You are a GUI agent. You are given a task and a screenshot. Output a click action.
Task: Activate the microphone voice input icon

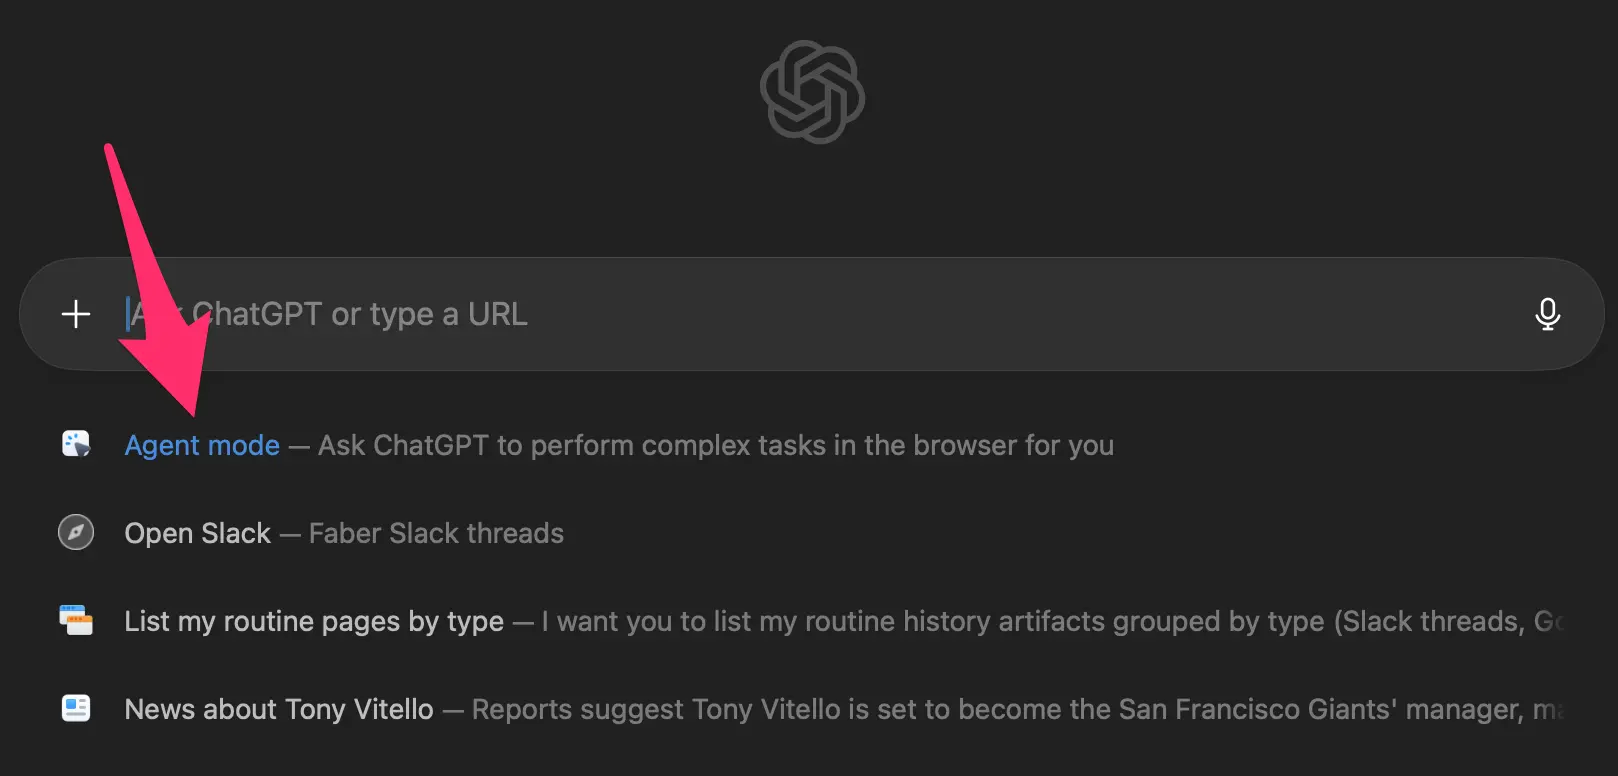pos(1547,314)
